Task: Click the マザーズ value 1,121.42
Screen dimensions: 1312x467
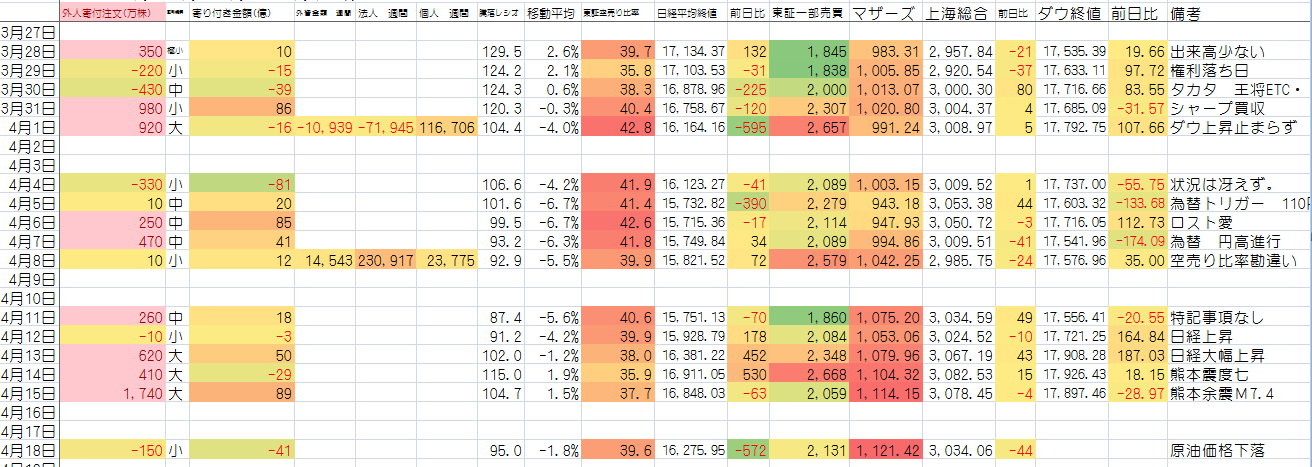Action: pos(886,449)
